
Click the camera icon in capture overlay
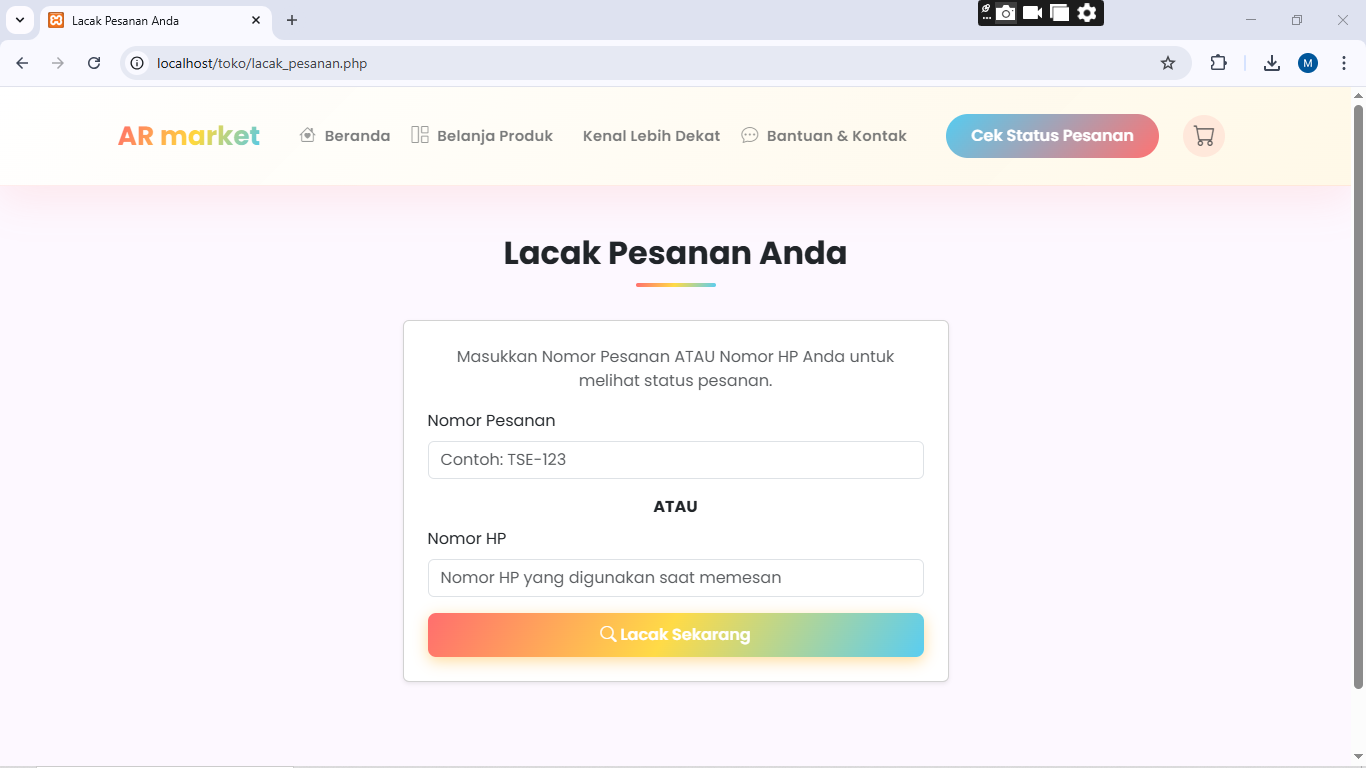(1006, 13)
